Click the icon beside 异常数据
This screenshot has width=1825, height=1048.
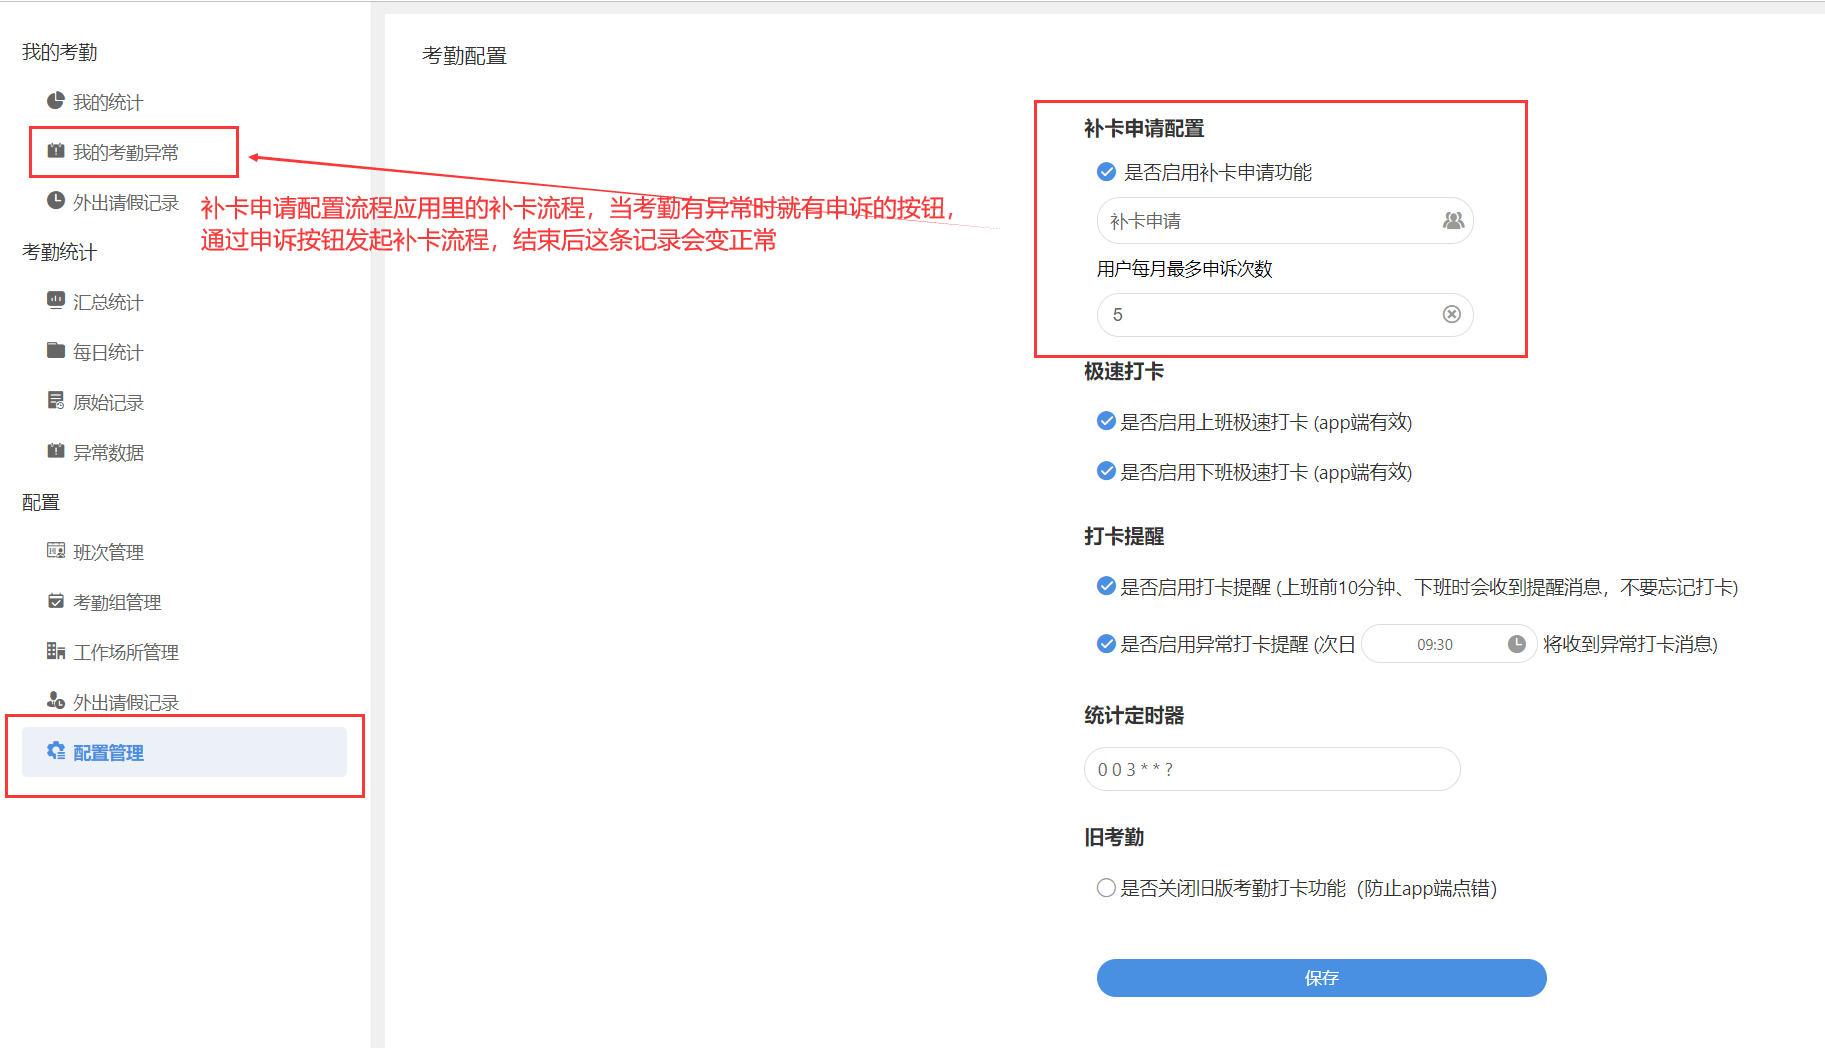tap(56, 451)
